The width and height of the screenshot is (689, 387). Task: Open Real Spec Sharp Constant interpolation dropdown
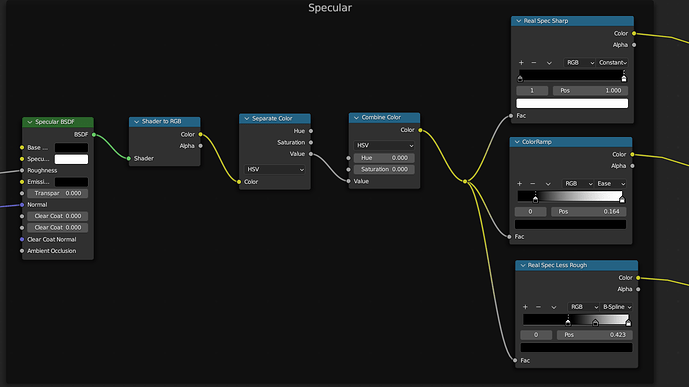[x=612, y=63]
